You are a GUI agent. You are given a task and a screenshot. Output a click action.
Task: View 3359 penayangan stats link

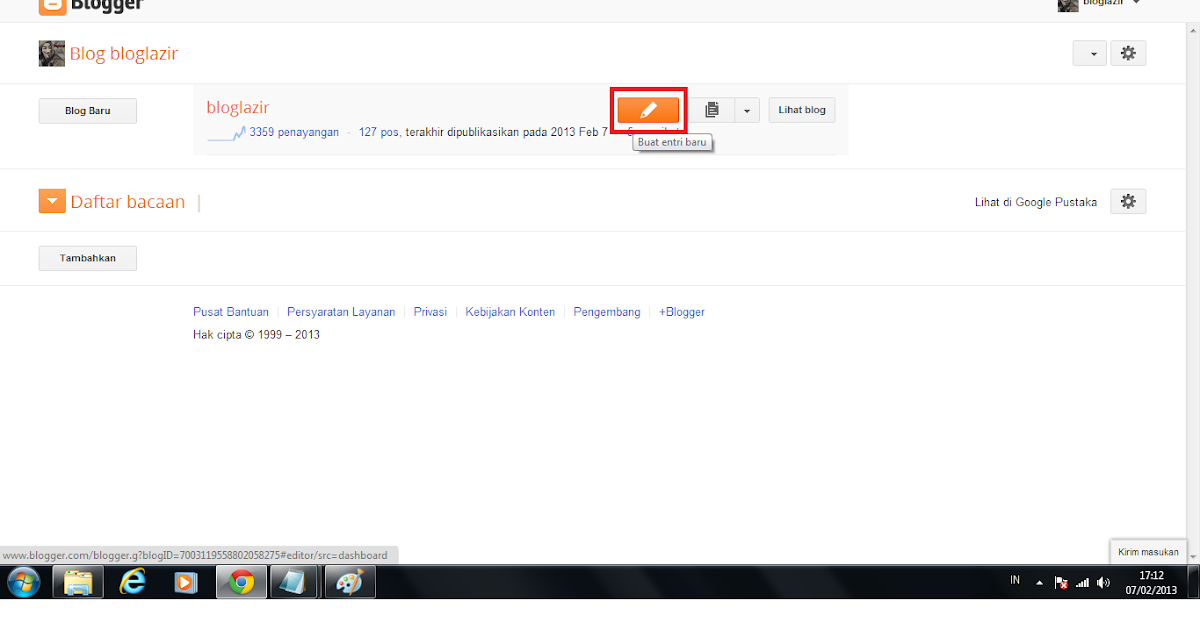point(294,132)
